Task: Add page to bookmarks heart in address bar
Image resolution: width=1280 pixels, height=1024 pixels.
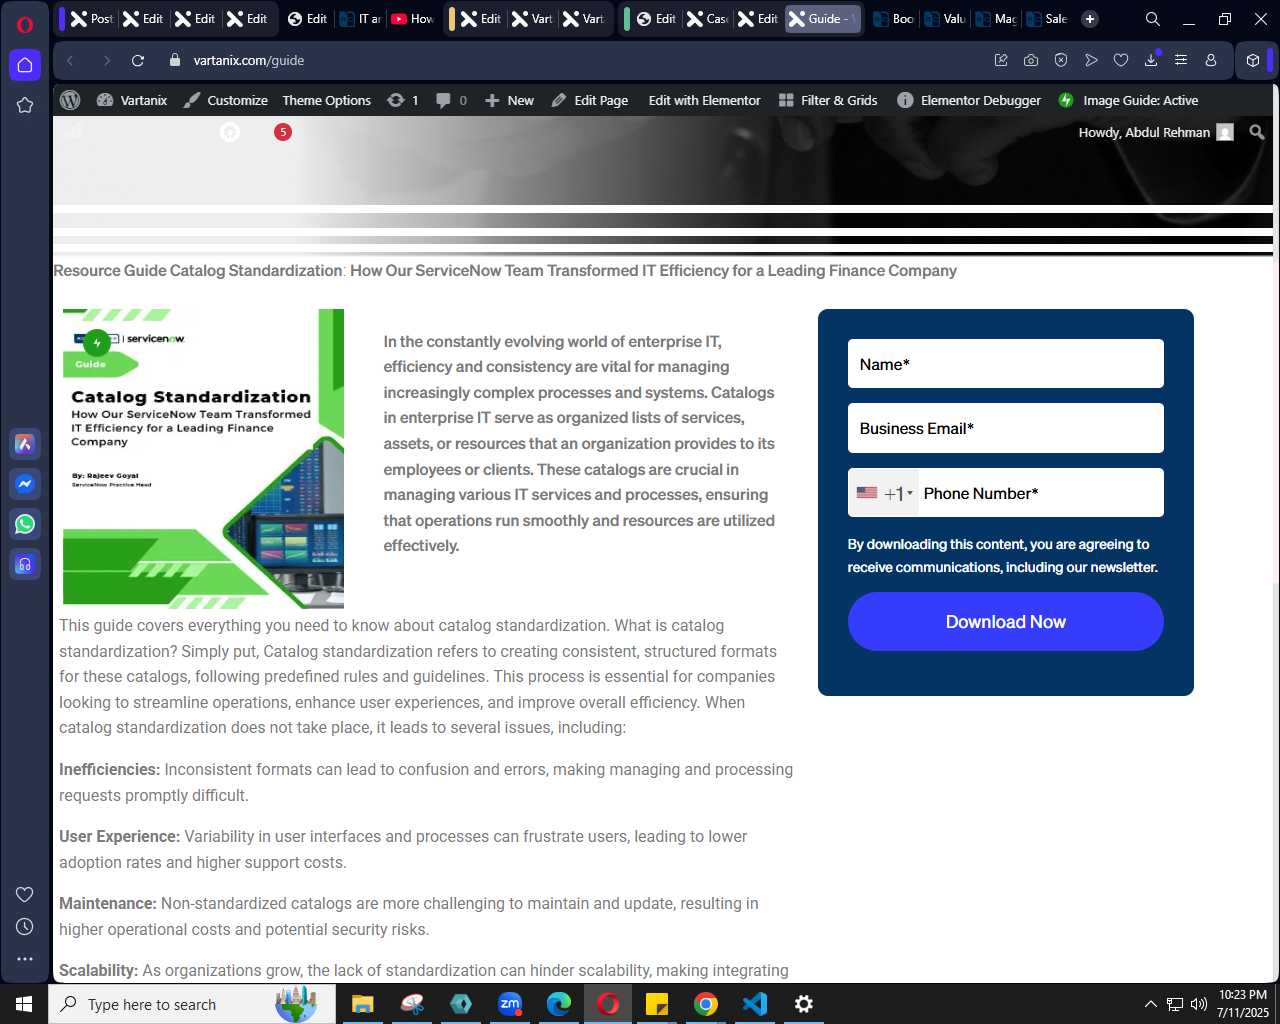Action: 1121,60
